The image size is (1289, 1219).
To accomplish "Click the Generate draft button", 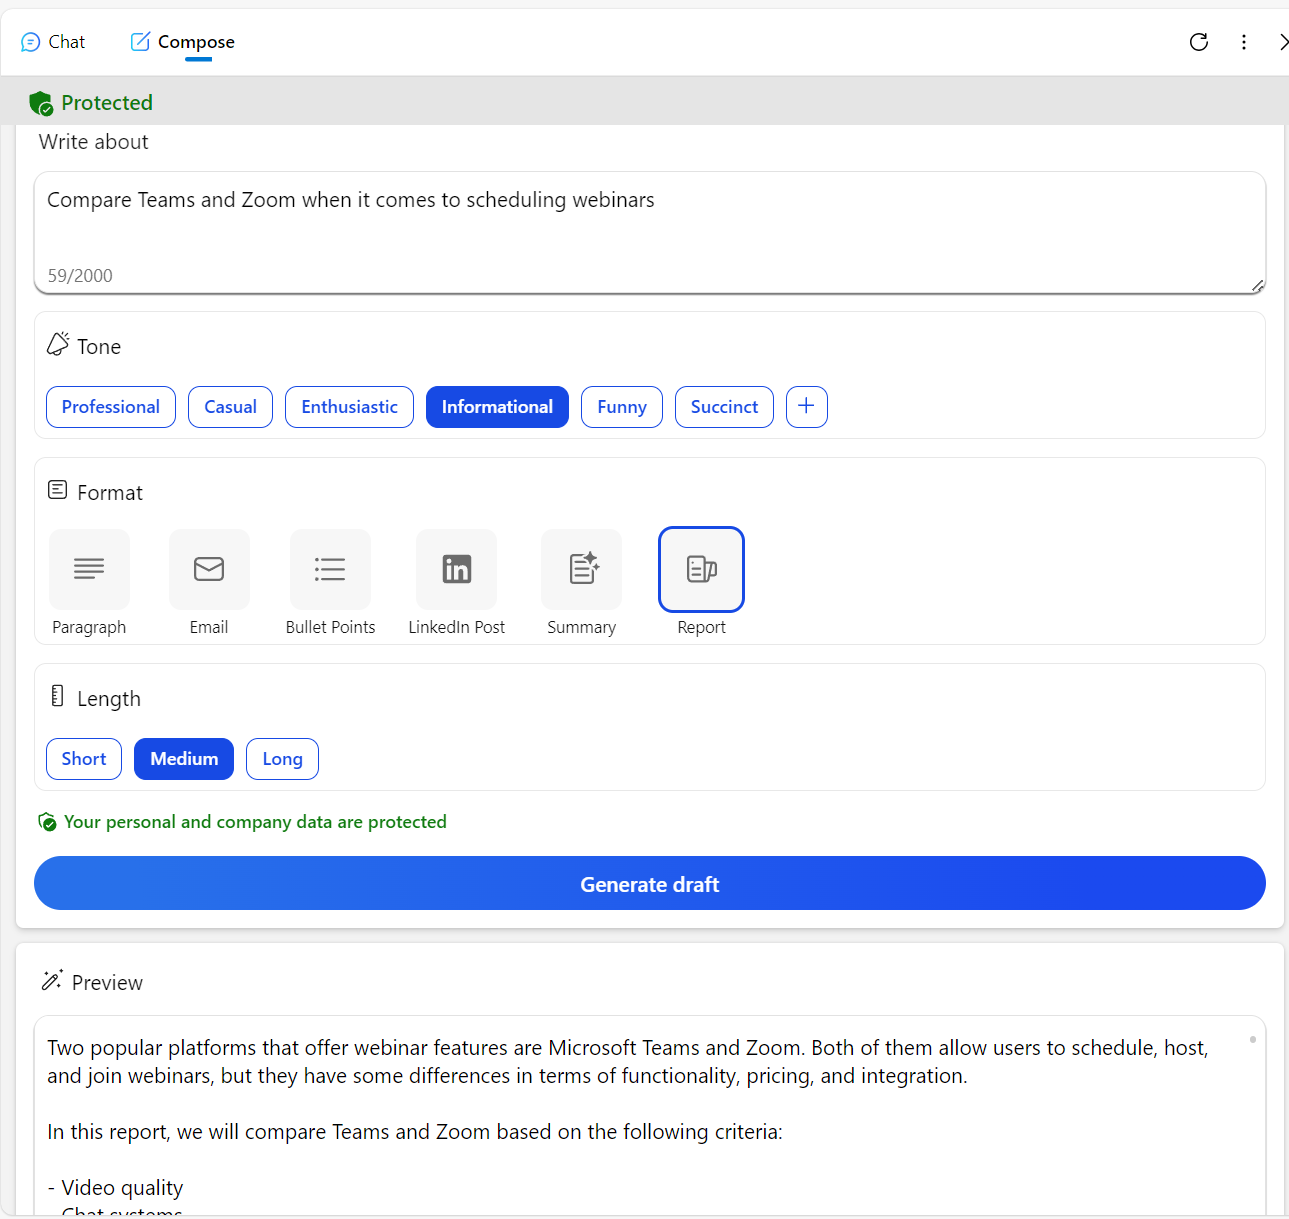I will (650, 883).
